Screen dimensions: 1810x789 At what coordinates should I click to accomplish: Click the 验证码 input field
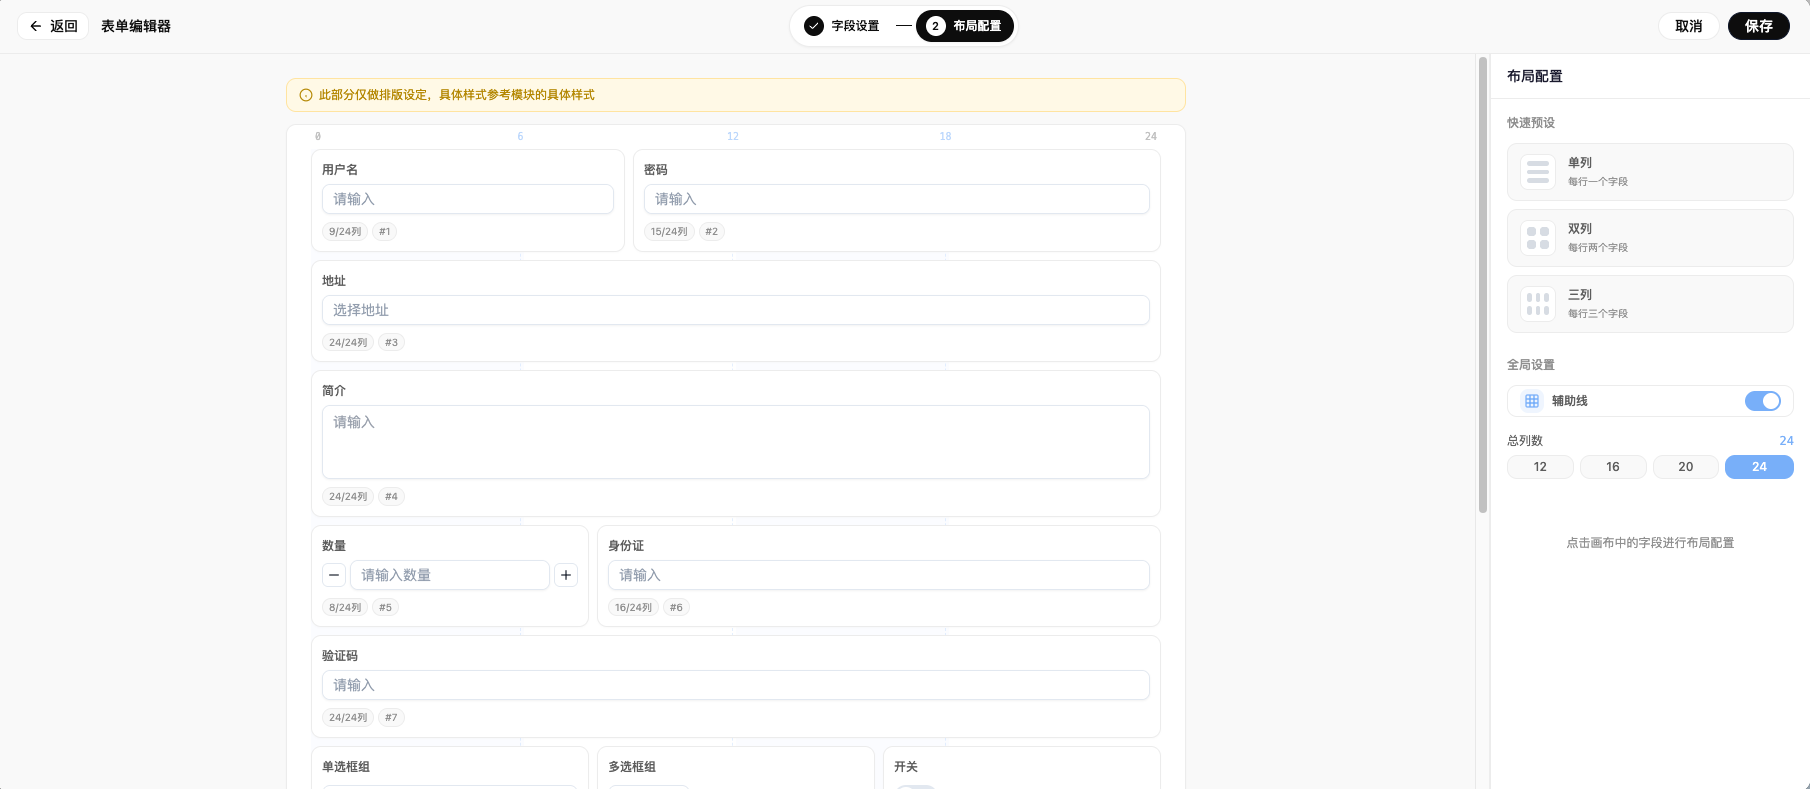[736, 685]
